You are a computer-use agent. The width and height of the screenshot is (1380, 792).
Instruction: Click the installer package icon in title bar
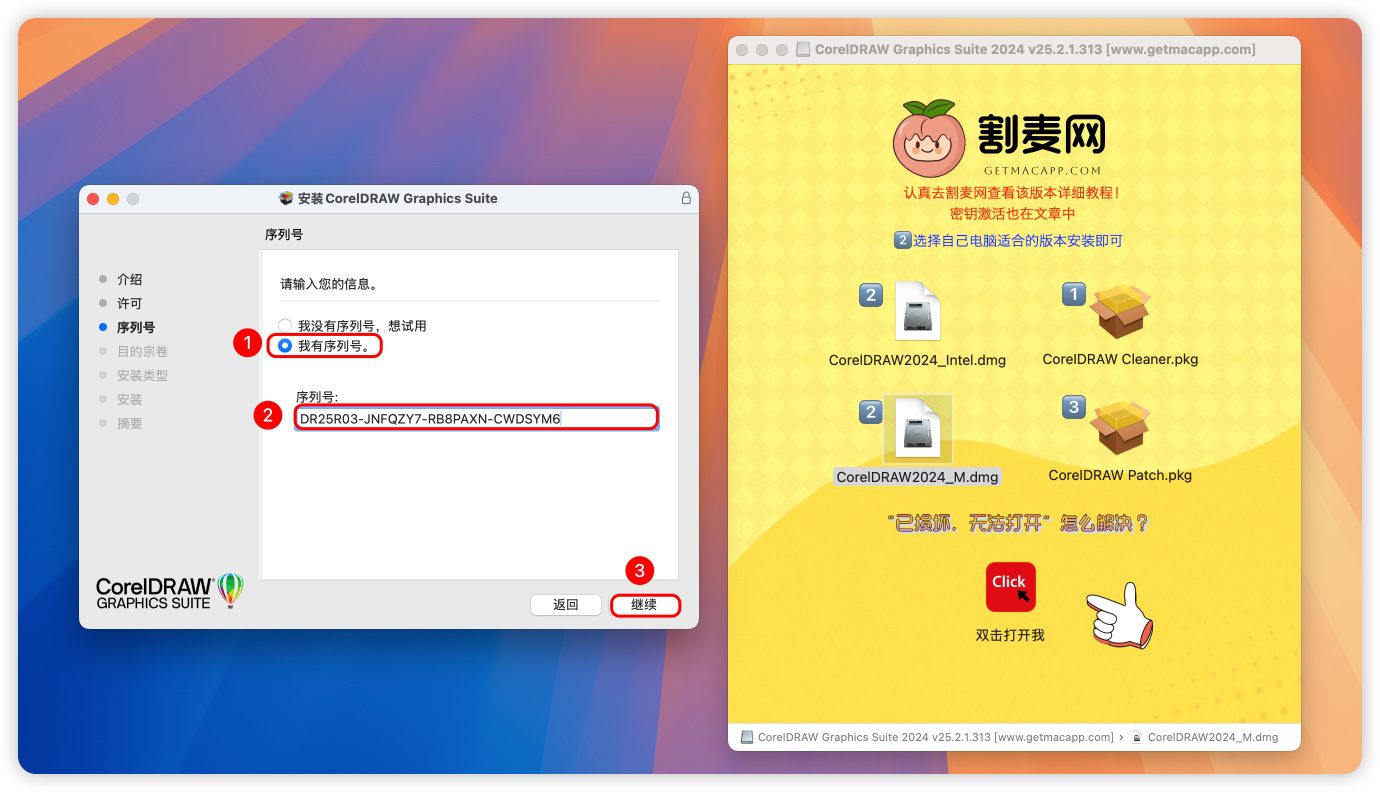[x=286, y=198]
